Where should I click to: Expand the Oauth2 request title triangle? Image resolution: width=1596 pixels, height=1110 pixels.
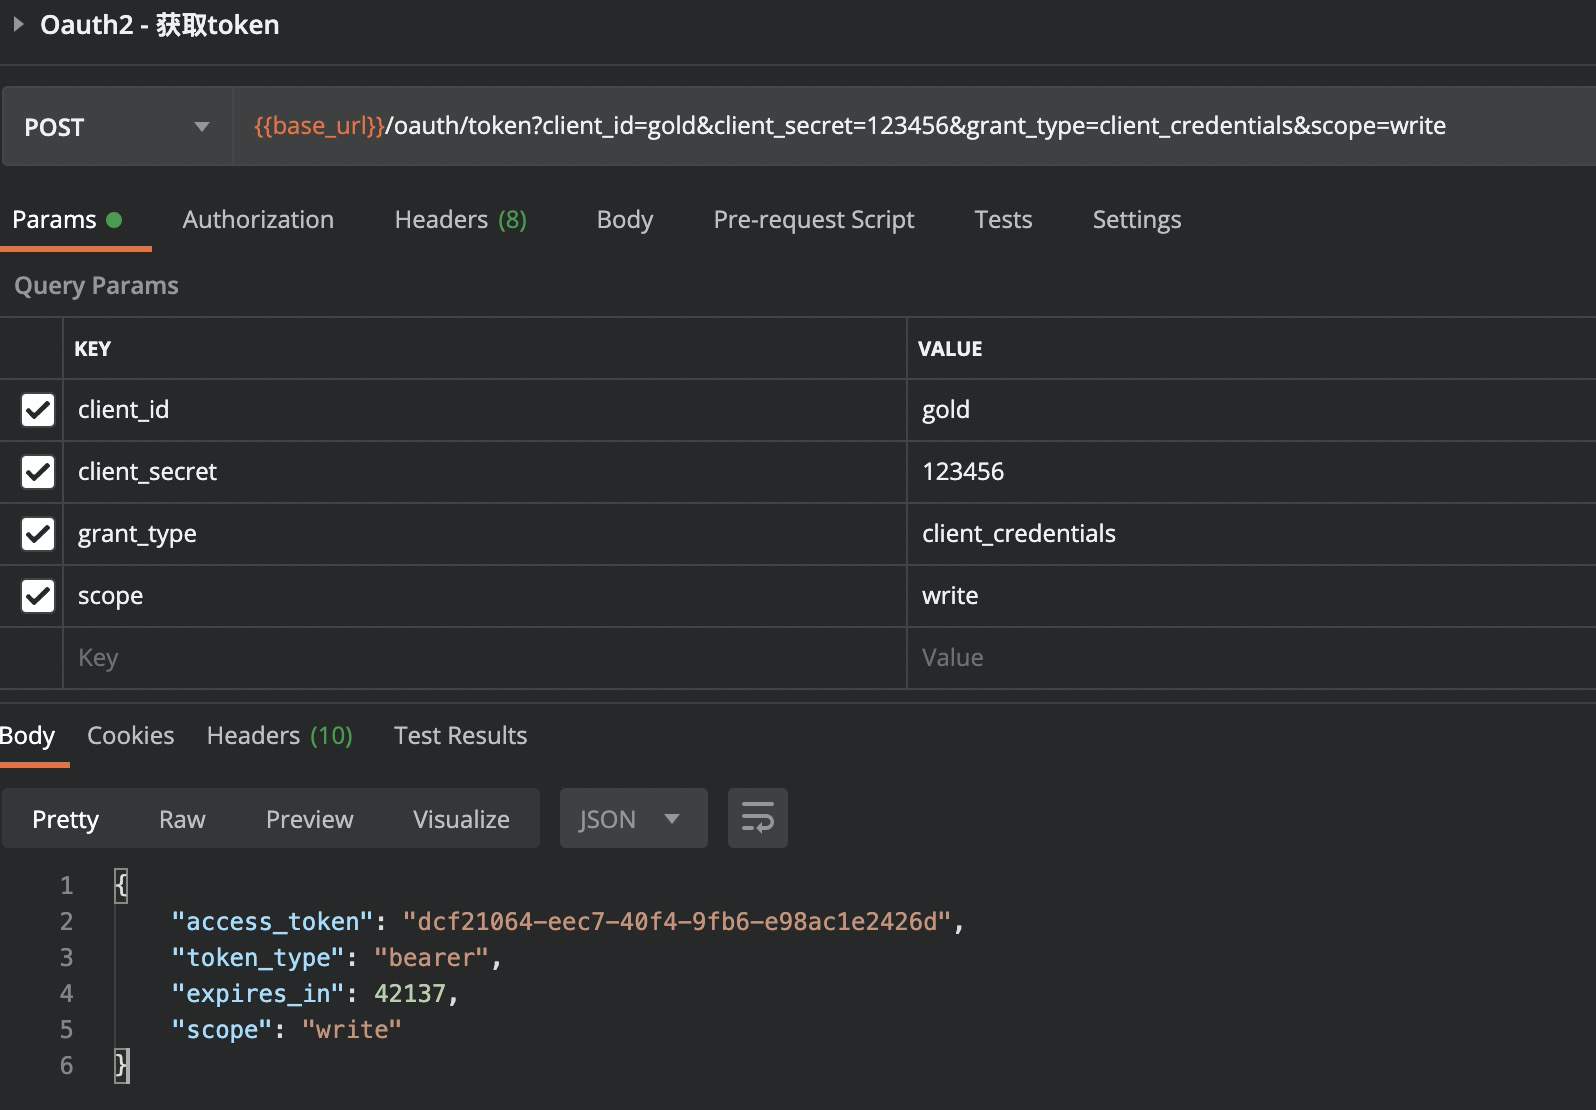[x=18, y=24]
